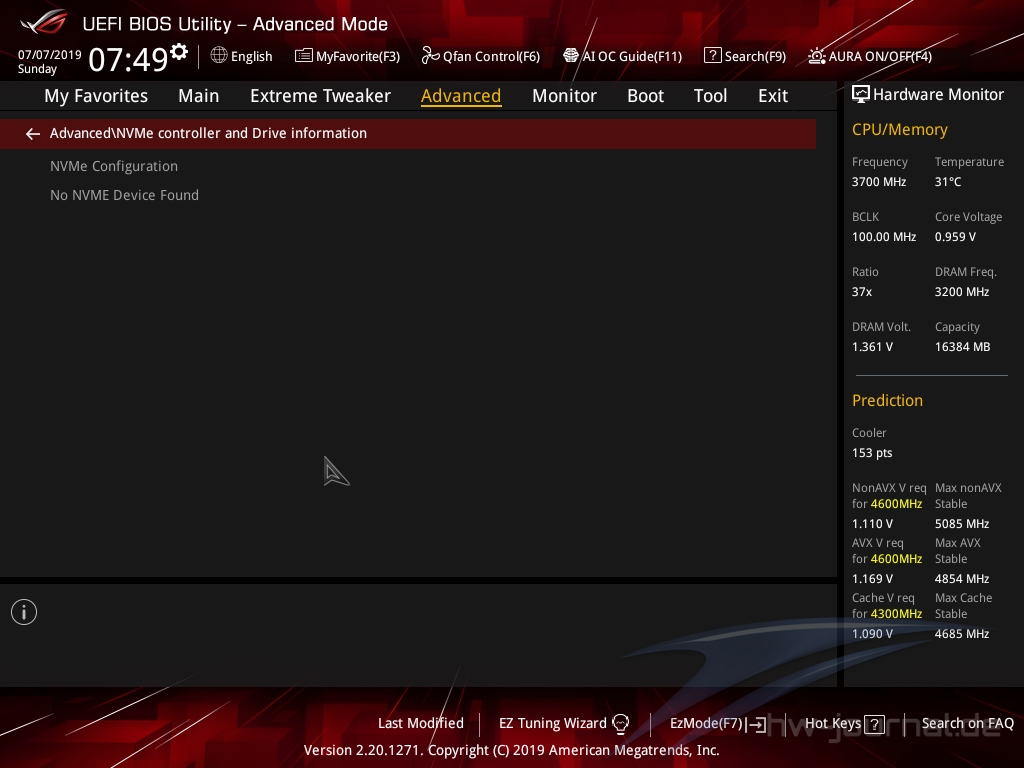Click the AURA light icon
The height and width of the screenshot is (768, 1024).
pyautogui.click(x=816, y=56)
